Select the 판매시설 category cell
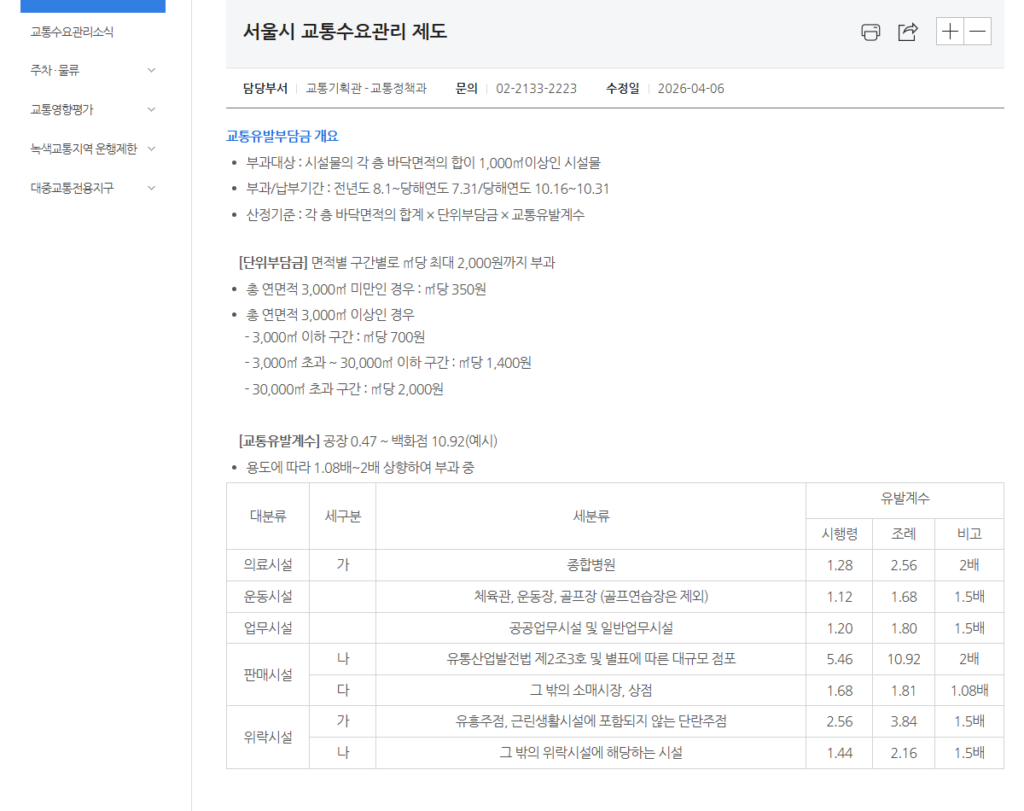Image resolution: width=1024 pixels, height=811 pixels. (268, 675)
